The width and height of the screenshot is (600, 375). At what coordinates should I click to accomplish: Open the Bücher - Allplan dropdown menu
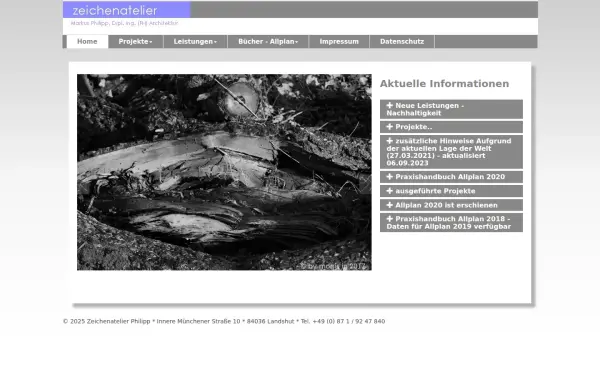268,41
